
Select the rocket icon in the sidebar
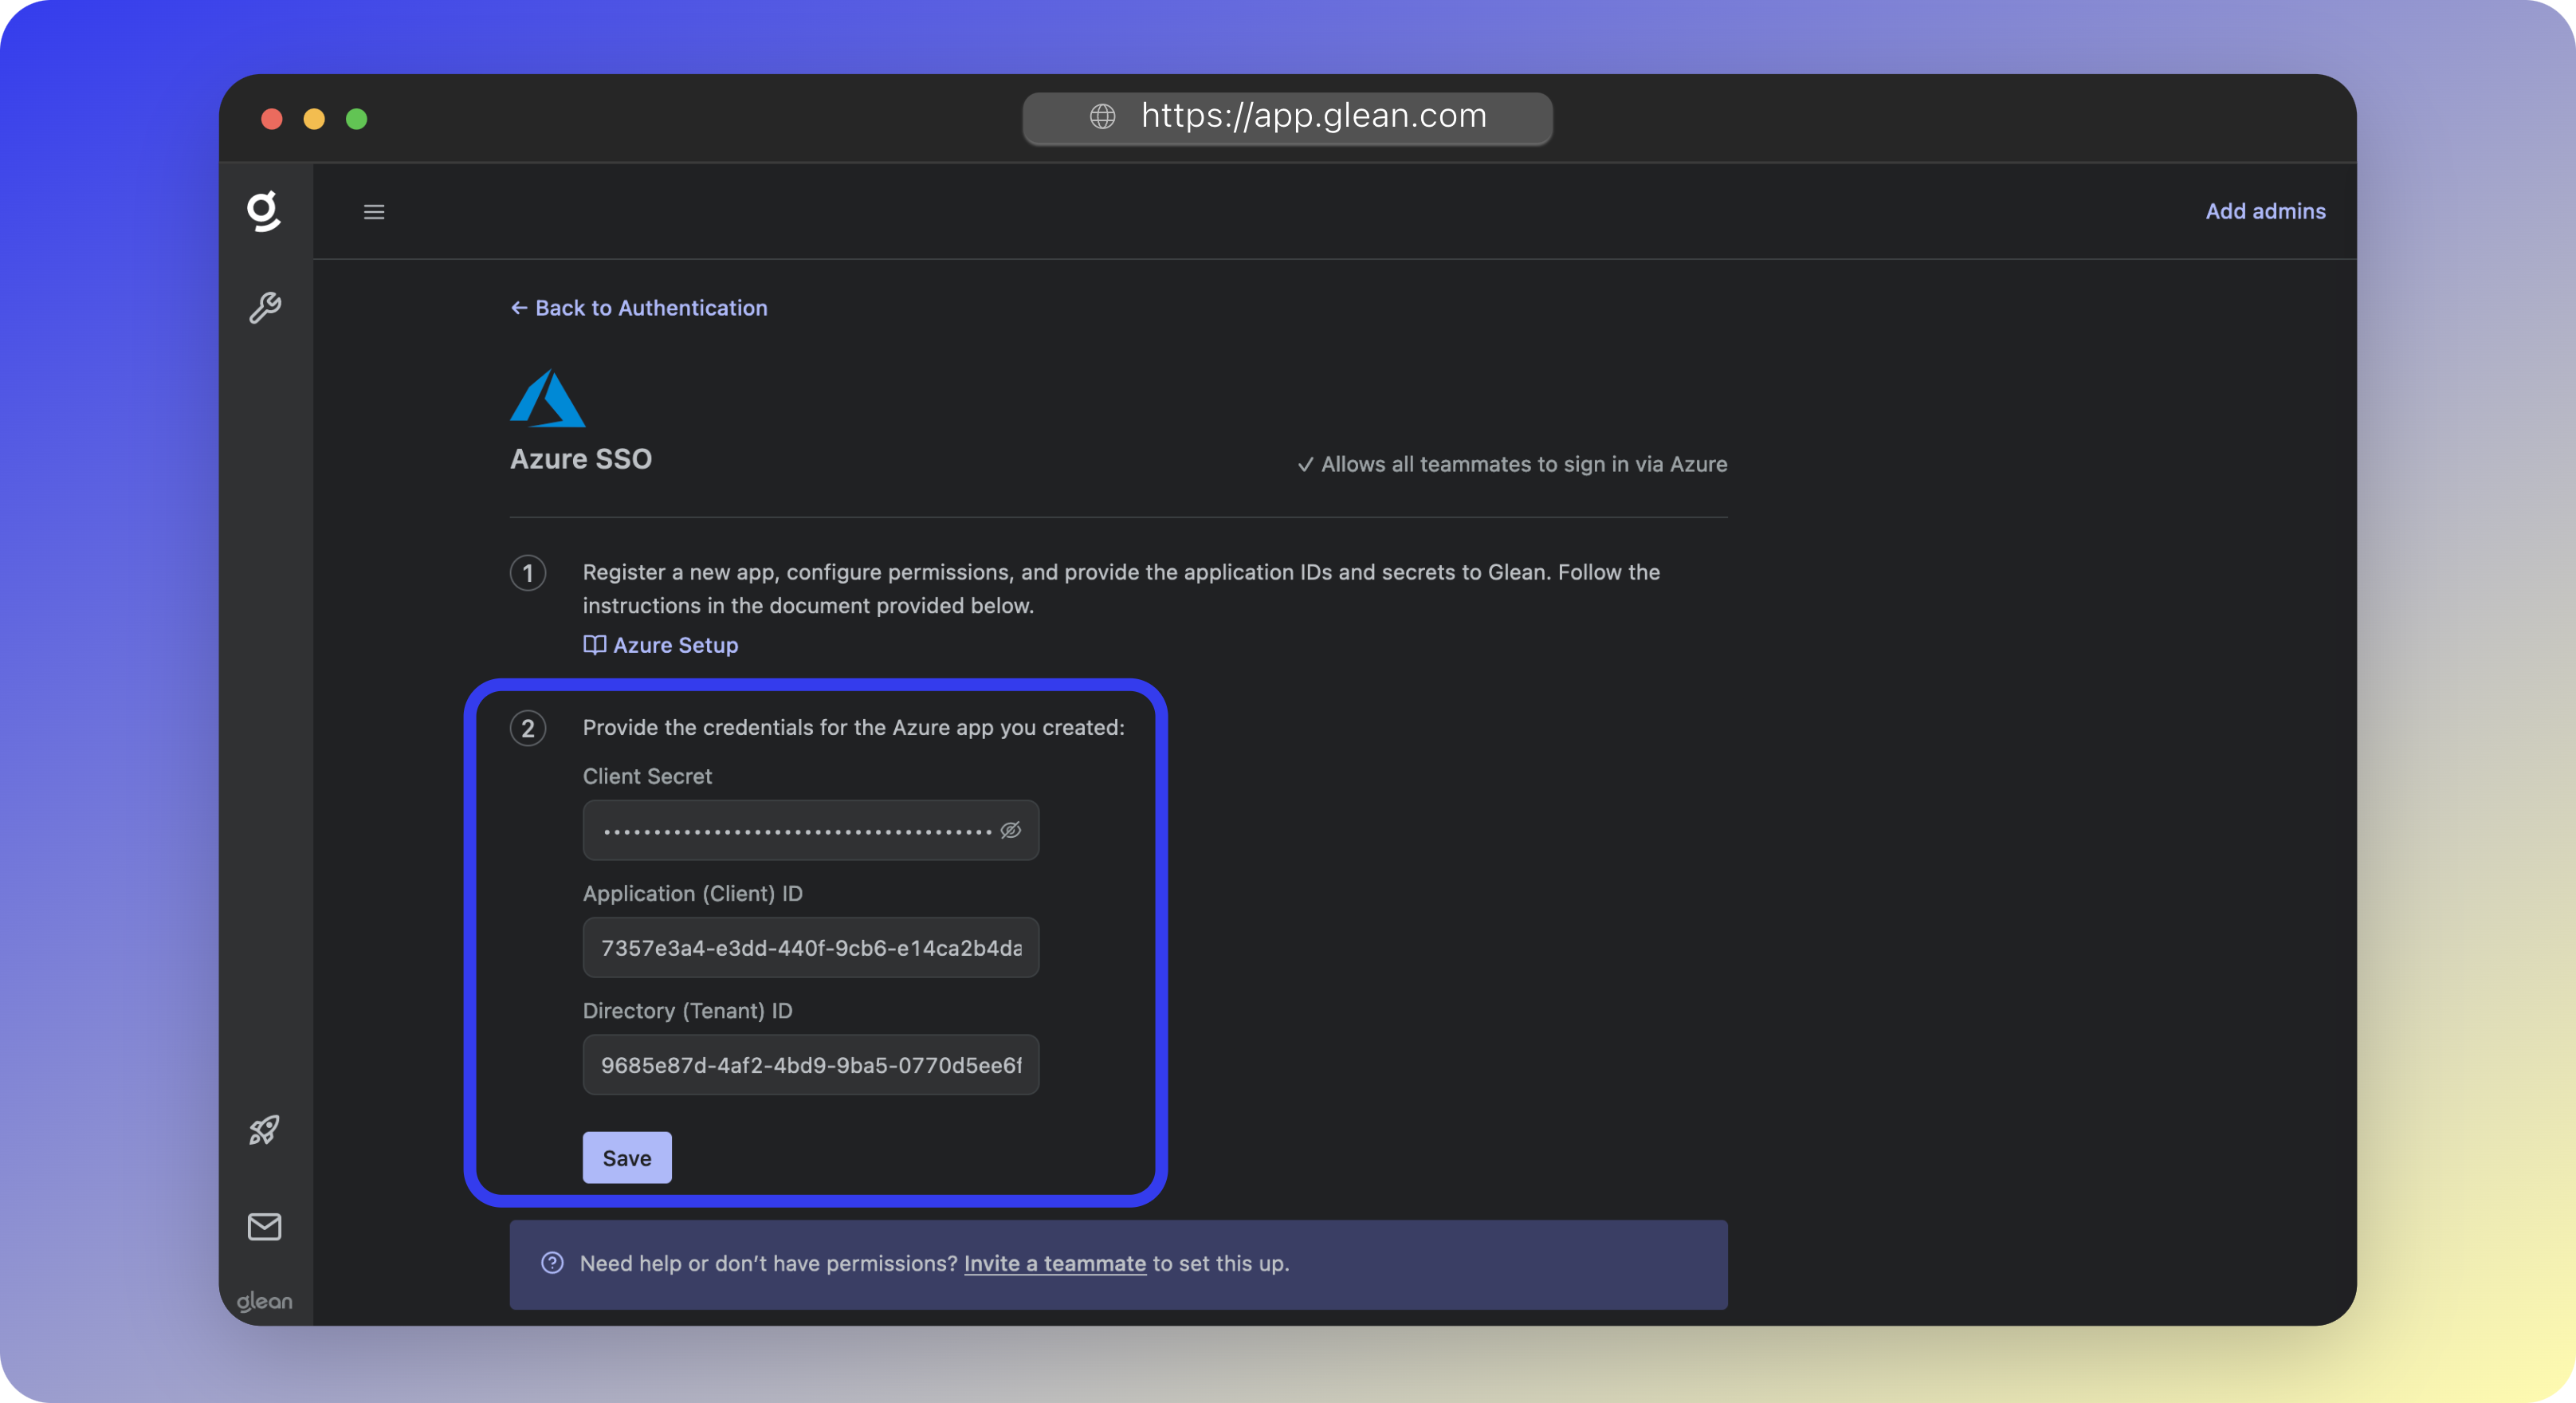264,1129
